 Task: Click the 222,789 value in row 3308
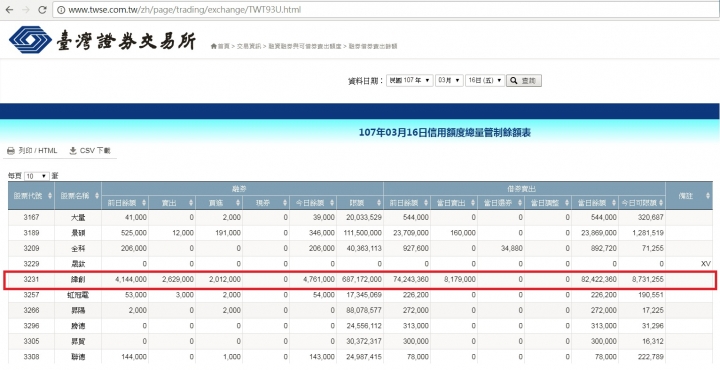[x=651, y=357]
